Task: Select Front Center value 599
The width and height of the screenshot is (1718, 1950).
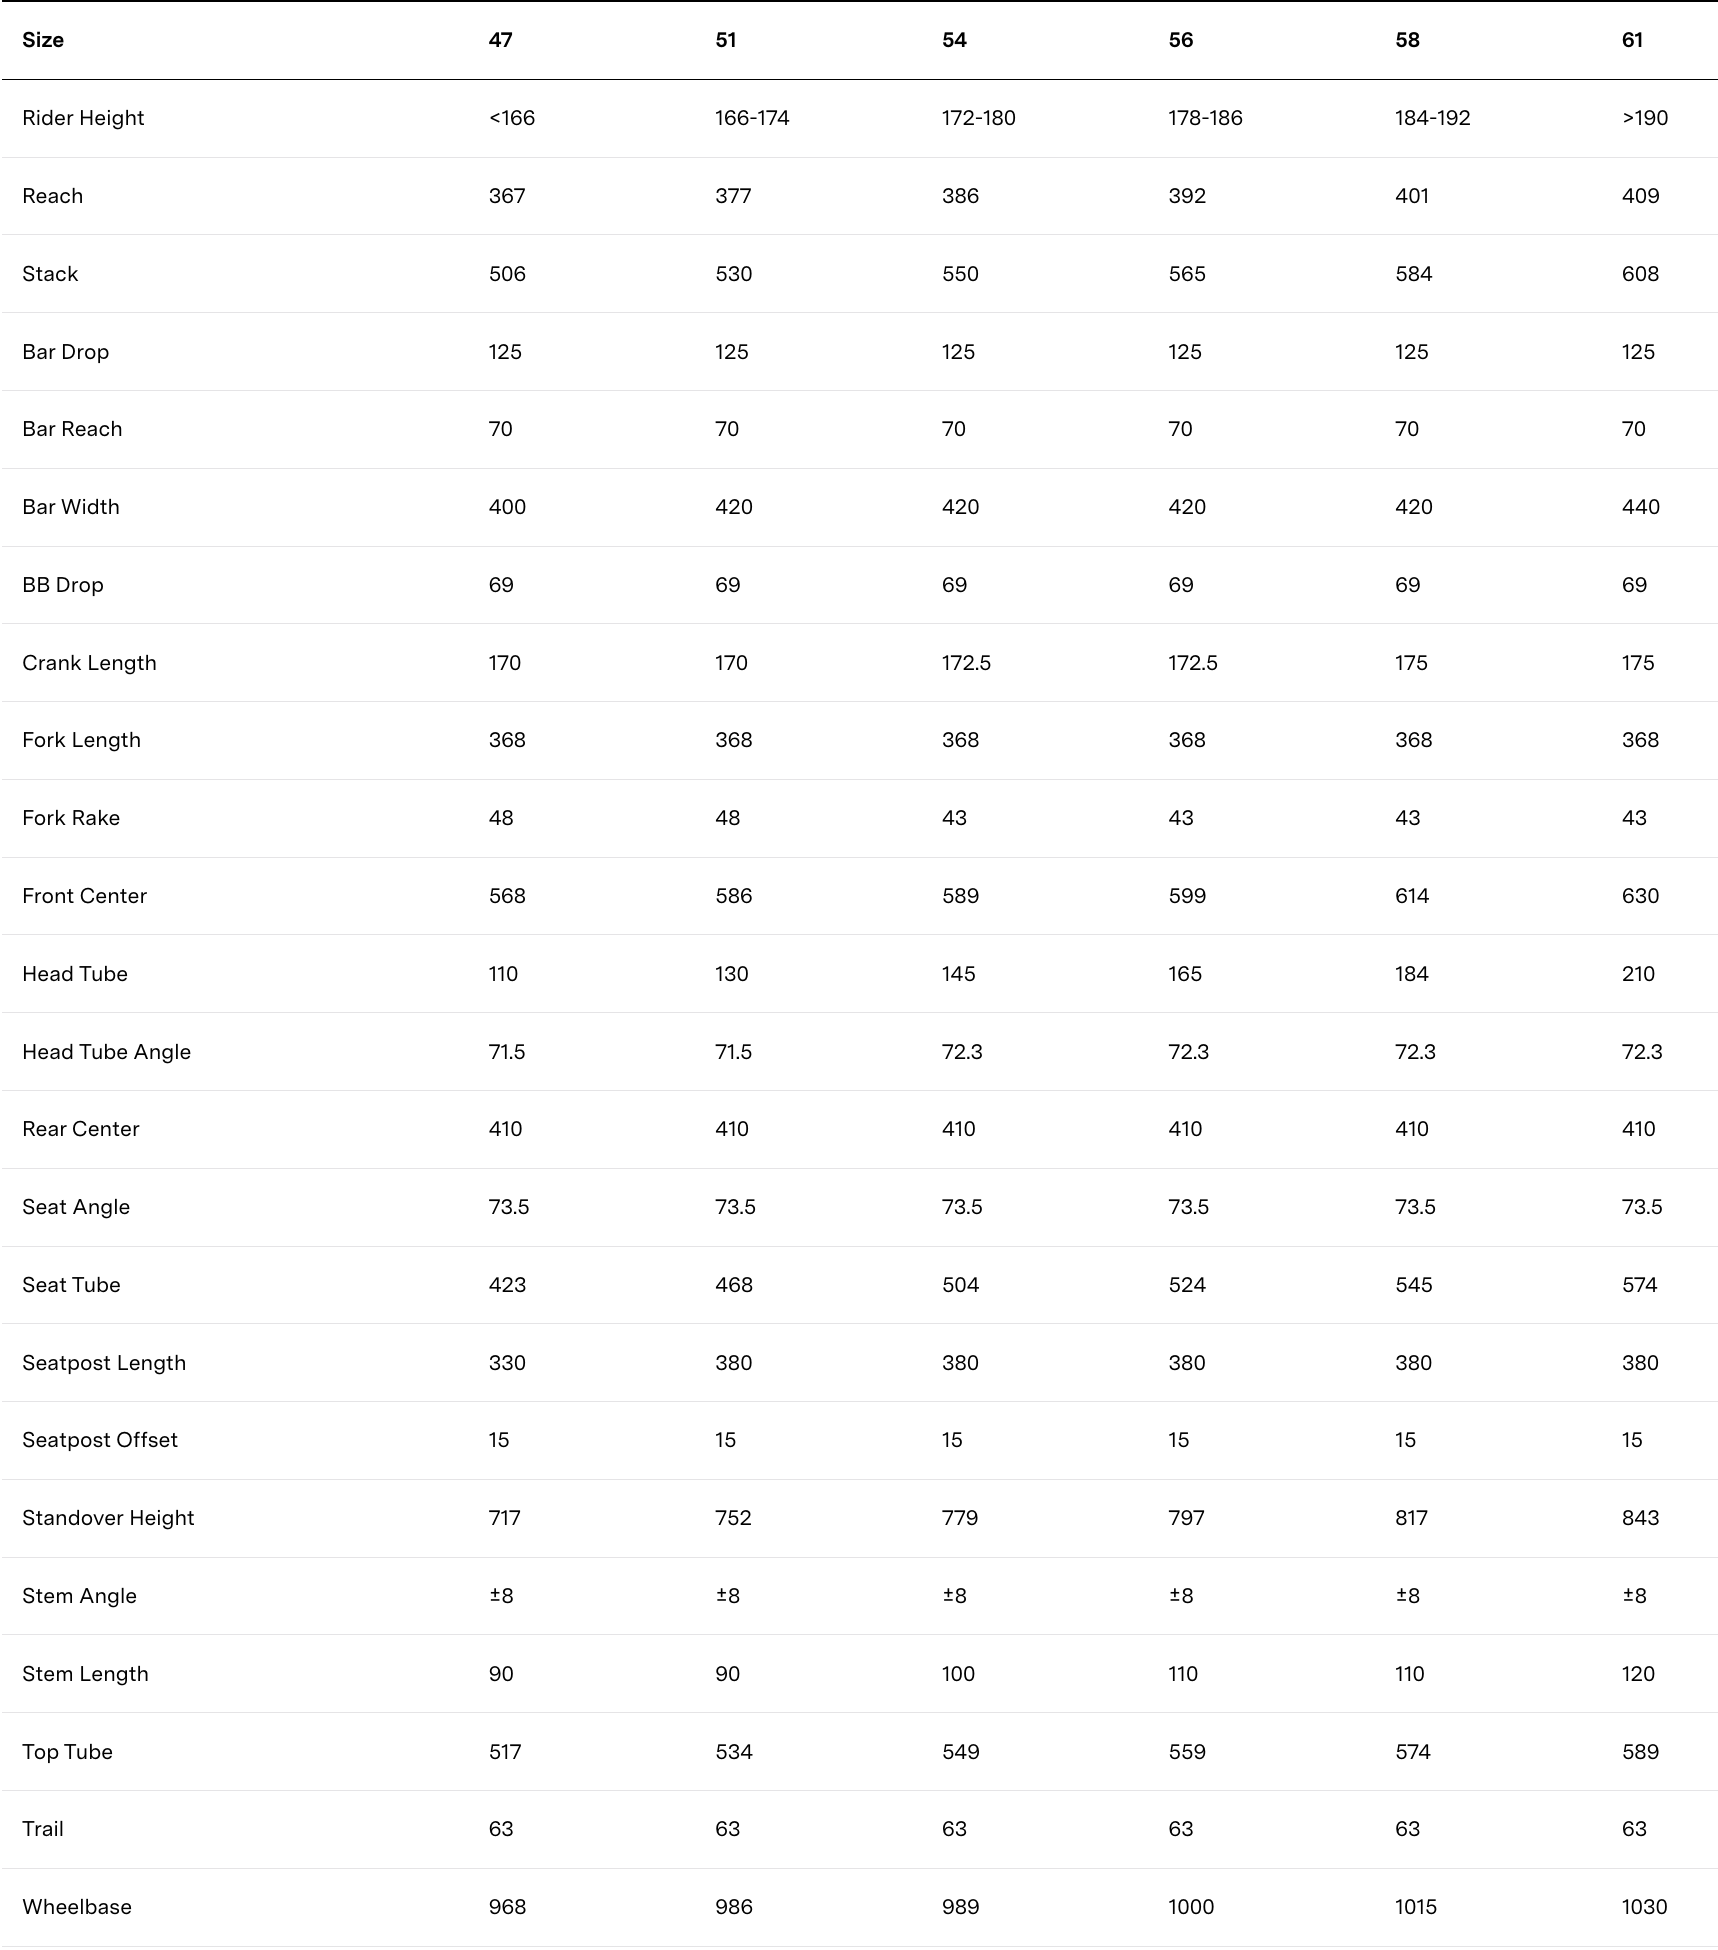Action: 1187,896
